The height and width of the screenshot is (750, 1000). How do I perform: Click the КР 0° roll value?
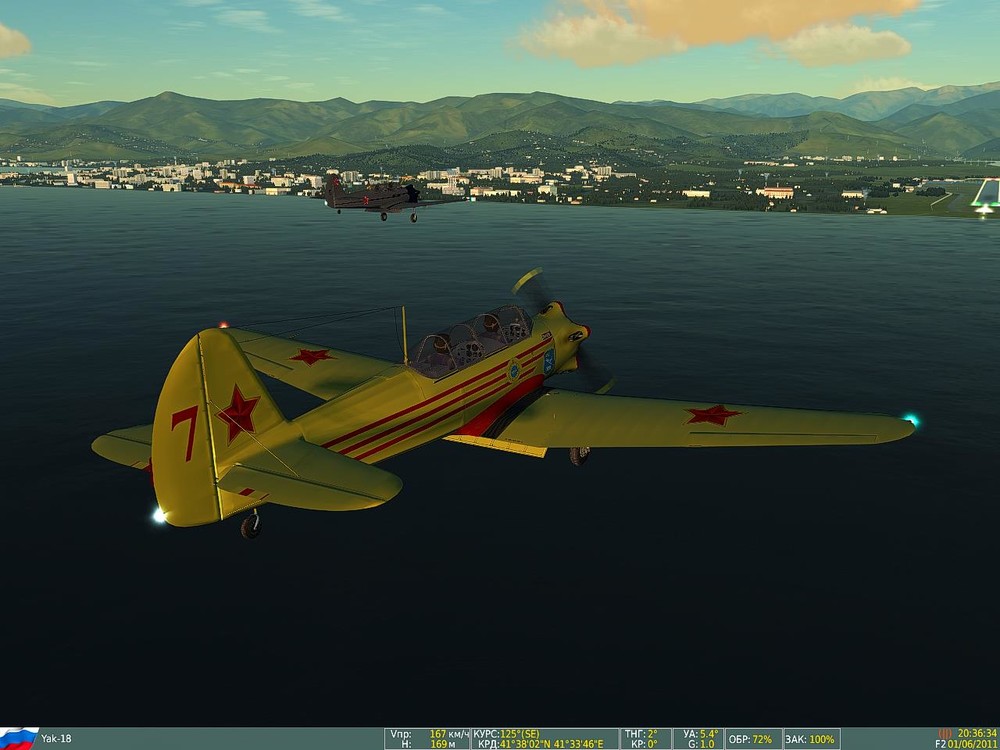tap(643, 744)
